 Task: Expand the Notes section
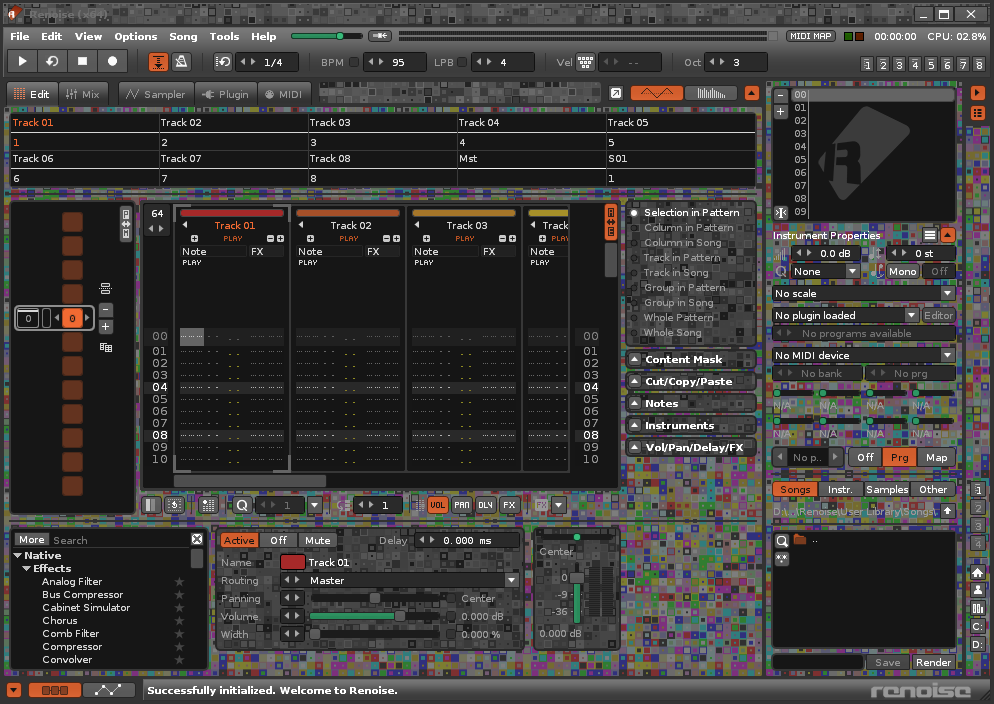[x=634, y=404]
